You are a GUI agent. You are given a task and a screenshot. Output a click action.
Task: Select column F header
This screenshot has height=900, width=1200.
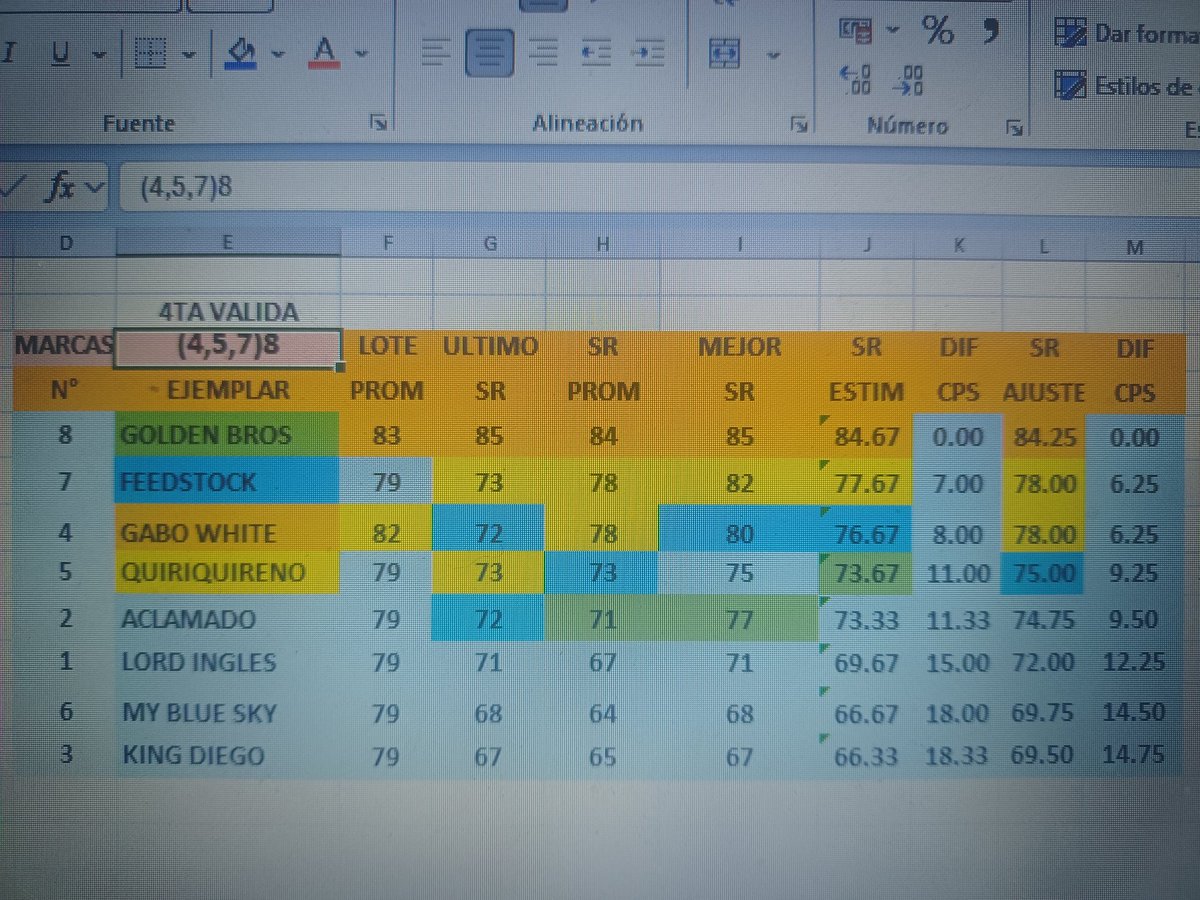[x=386, y=244]
